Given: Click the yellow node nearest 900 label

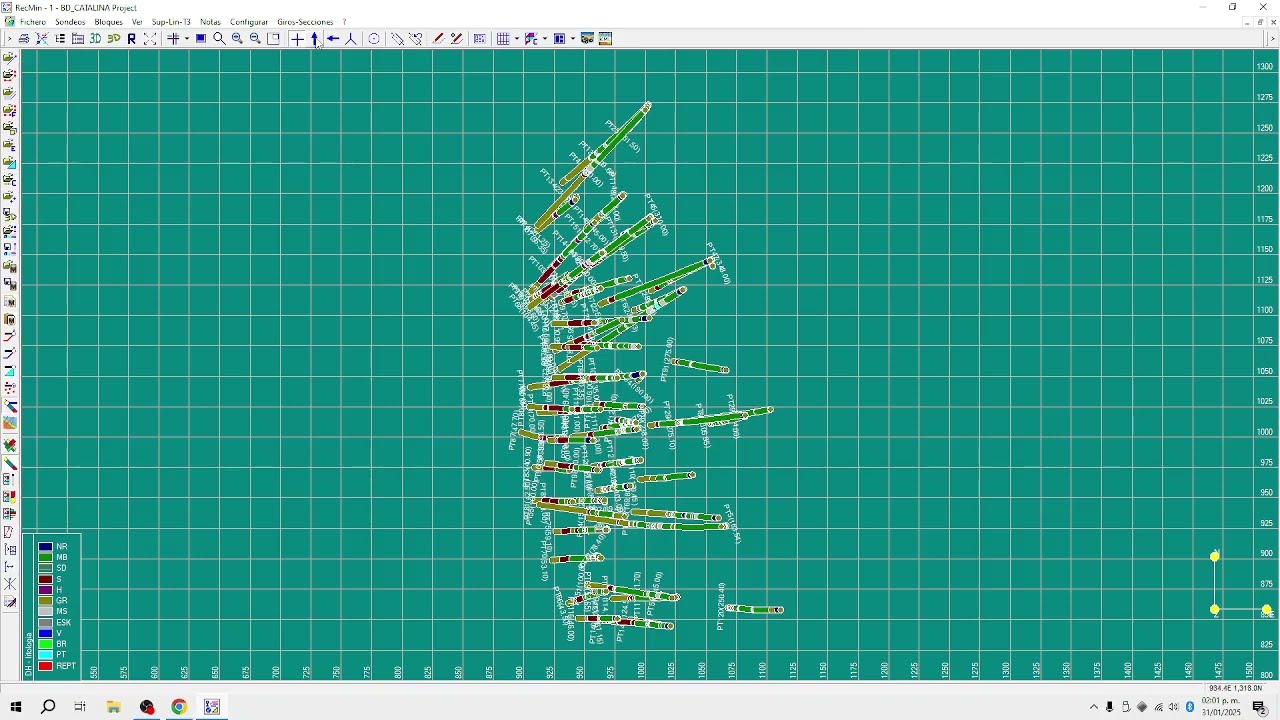Looking at the screenshot, I should [x=1215, y=556].
